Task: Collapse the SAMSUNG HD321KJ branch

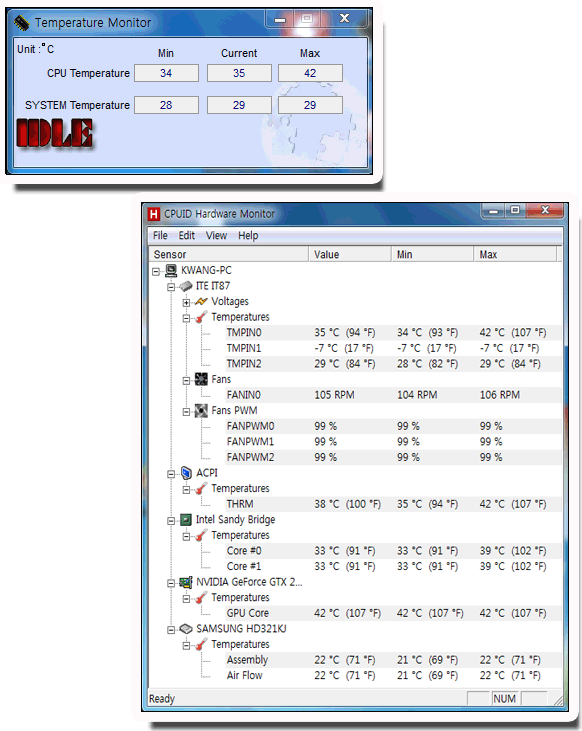Action: pyautogui.click(x=171, y=630)
